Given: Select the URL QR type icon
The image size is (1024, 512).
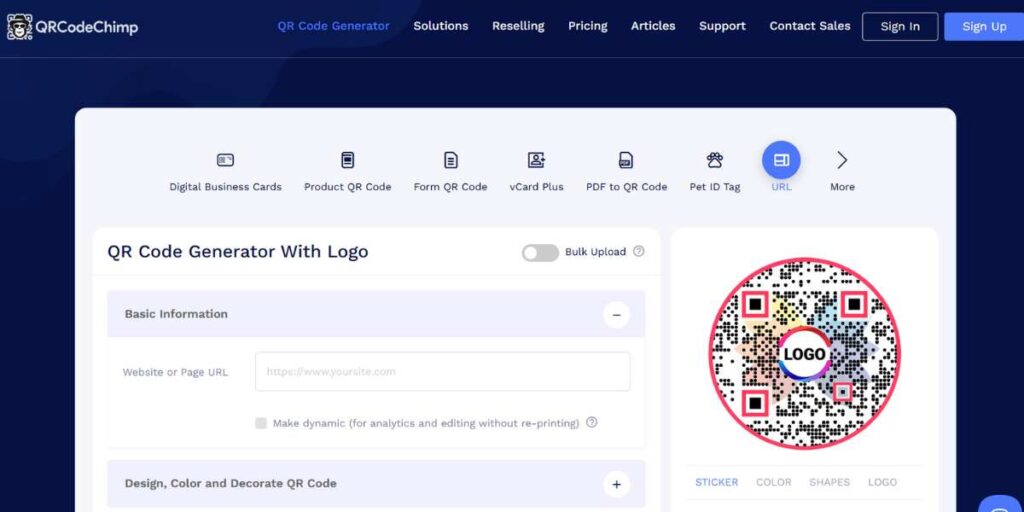Looking at the screenshot, I should tap(781, 160).
